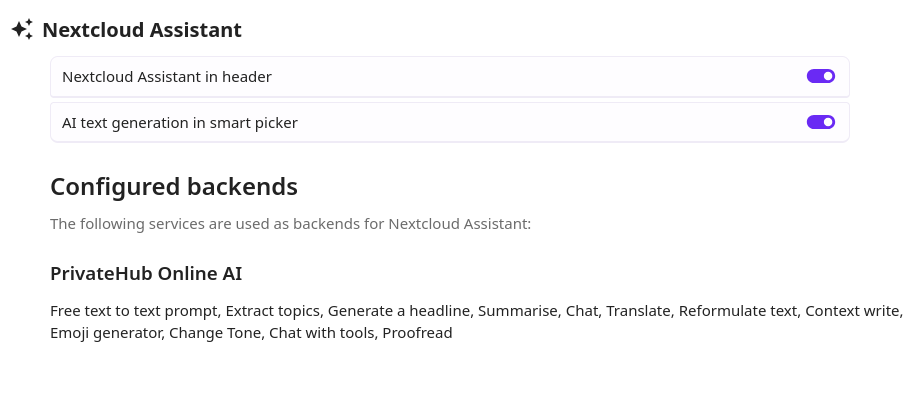The image size is (914, 400).
Task: Disable AI text generation in smart picker
Action: click(820, 122)
